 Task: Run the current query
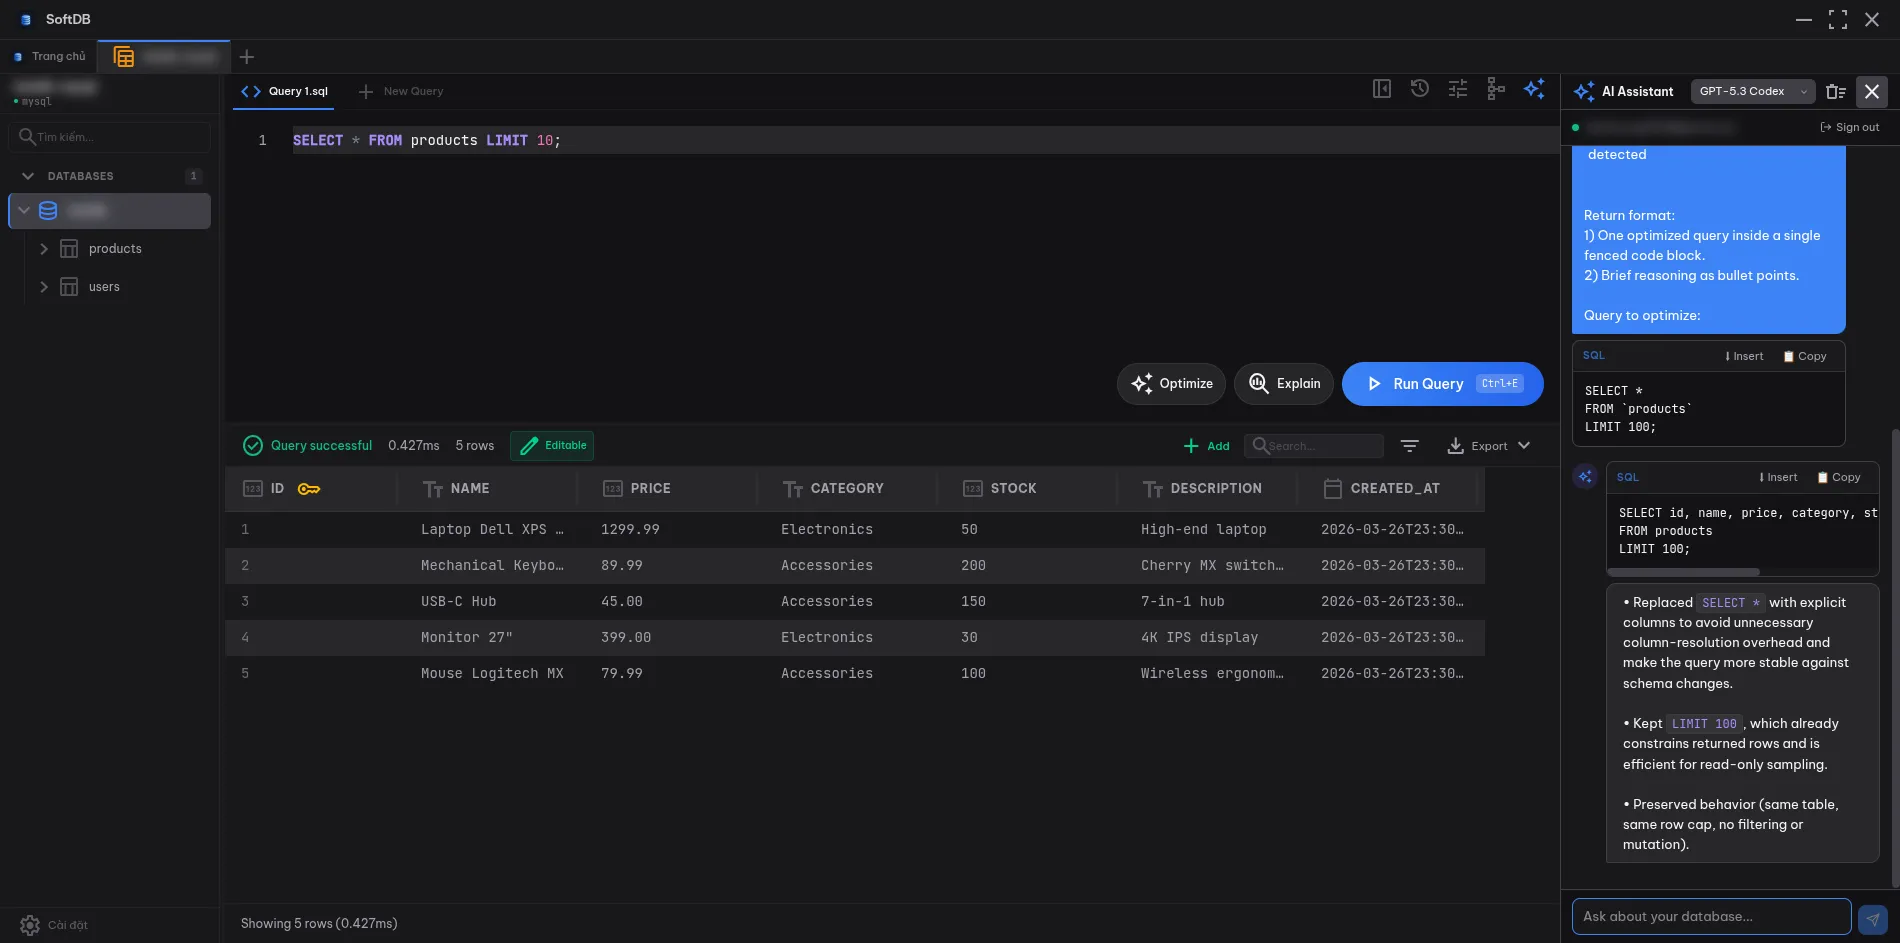coord(1441,383)
